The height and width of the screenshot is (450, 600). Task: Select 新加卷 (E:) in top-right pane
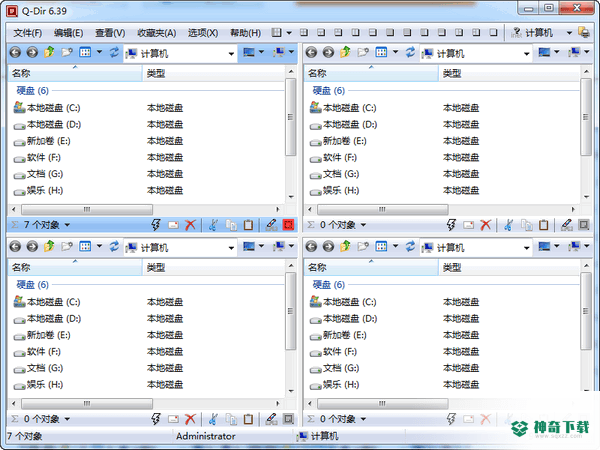click(338, 141)
